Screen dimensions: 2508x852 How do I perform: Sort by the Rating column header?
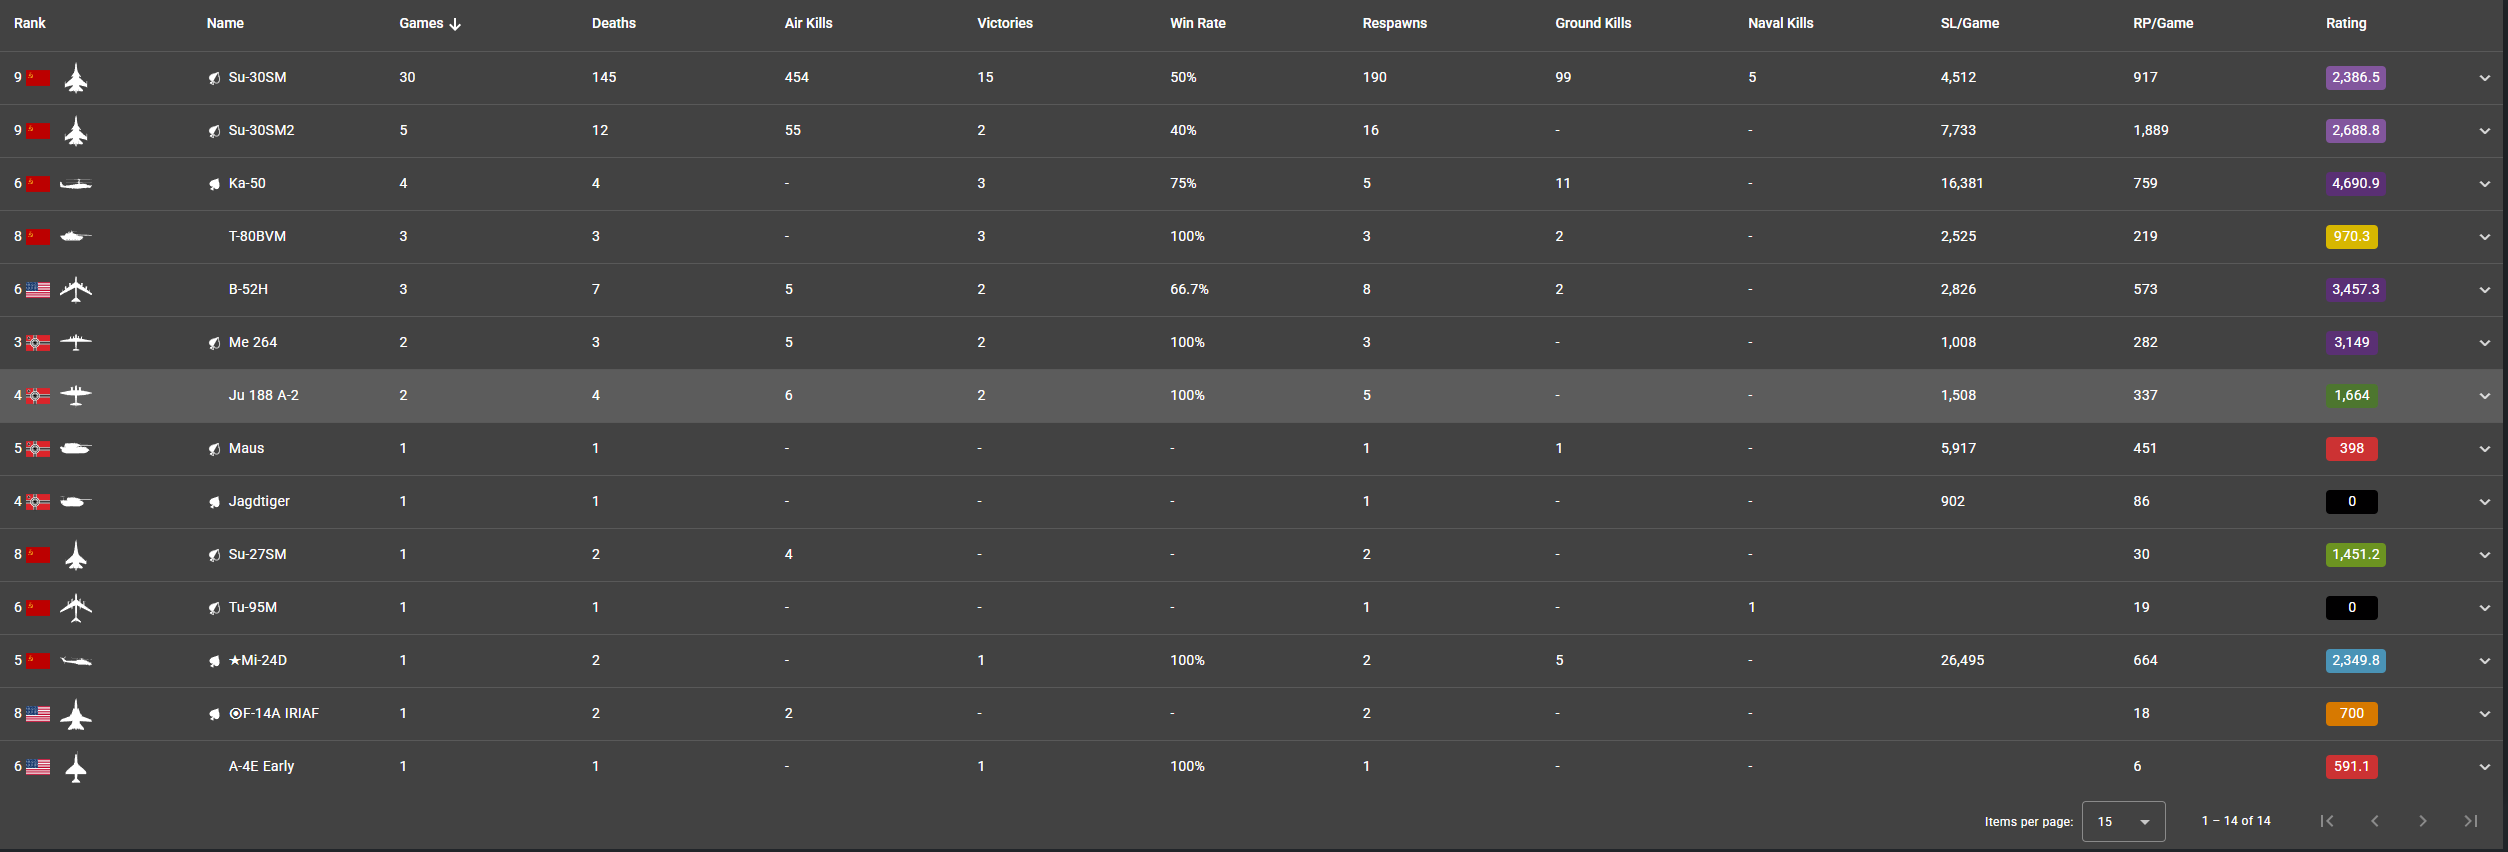coord(2345,23)
